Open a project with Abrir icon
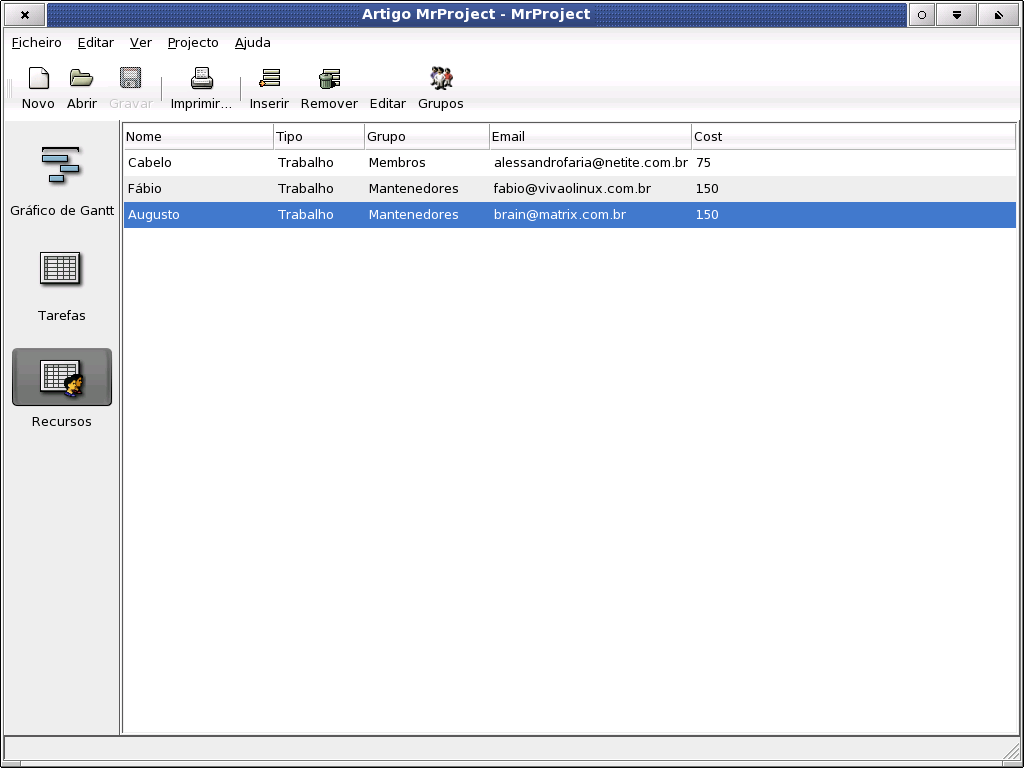The height and width of the screenshot is (768, 1024). pyautogui.click(x=82, y=78)
